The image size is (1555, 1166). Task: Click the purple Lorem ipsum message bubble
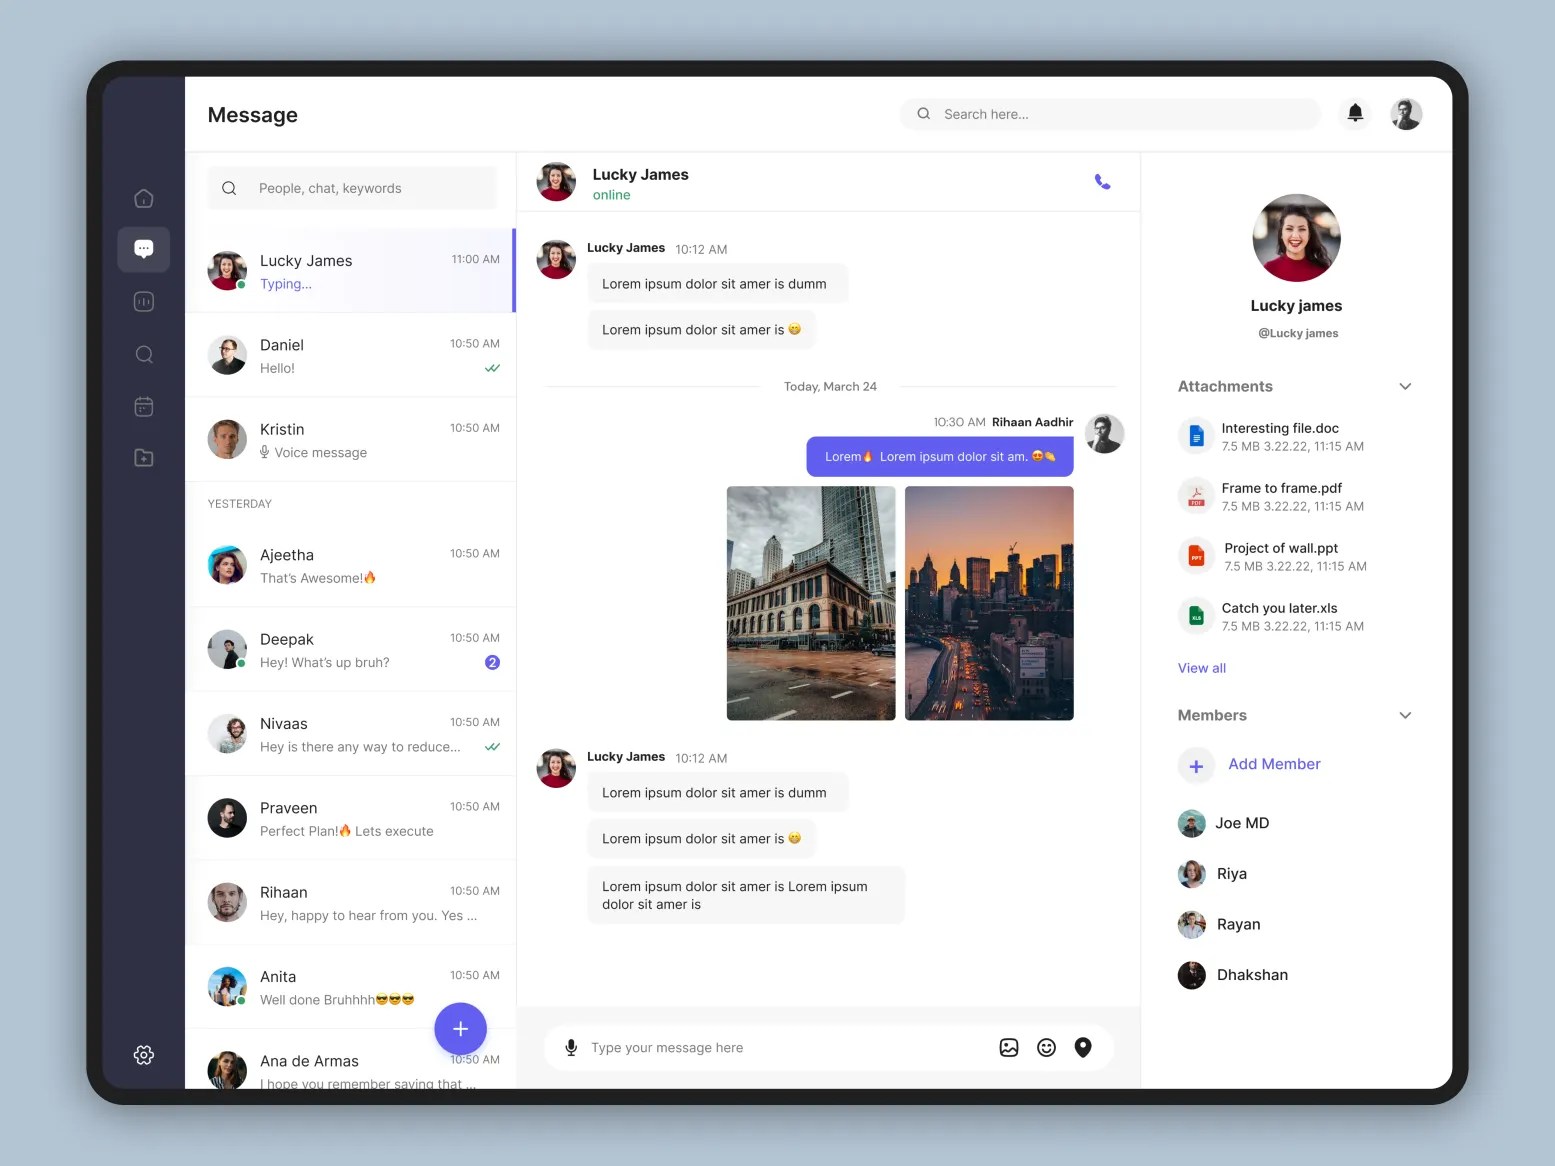tap(940, 456)
